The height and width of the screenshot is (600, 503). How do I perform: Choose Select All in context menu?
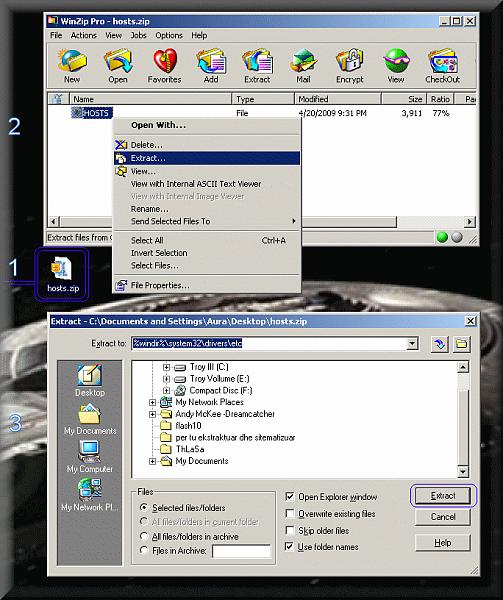point(207,240)
